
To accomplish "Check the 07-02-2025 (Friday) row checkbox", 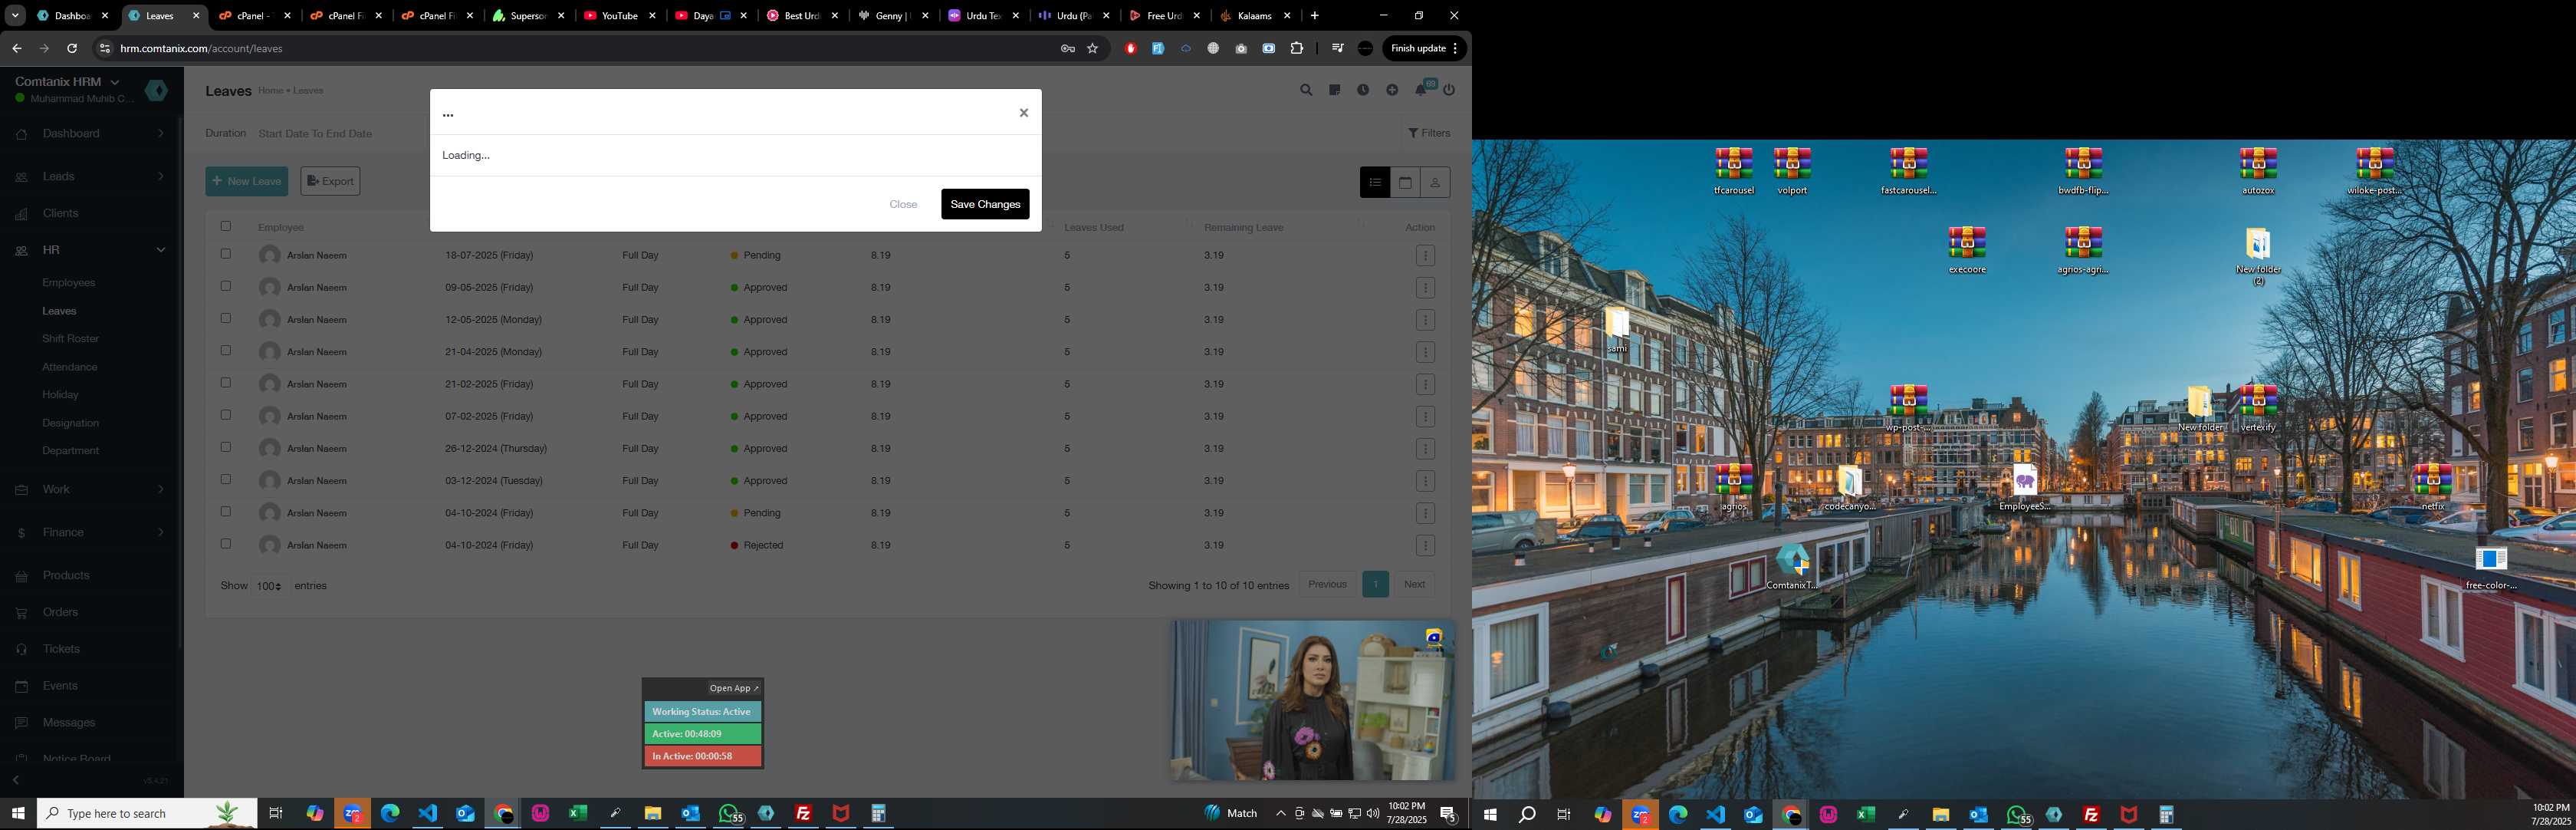I will pos(225,415).
